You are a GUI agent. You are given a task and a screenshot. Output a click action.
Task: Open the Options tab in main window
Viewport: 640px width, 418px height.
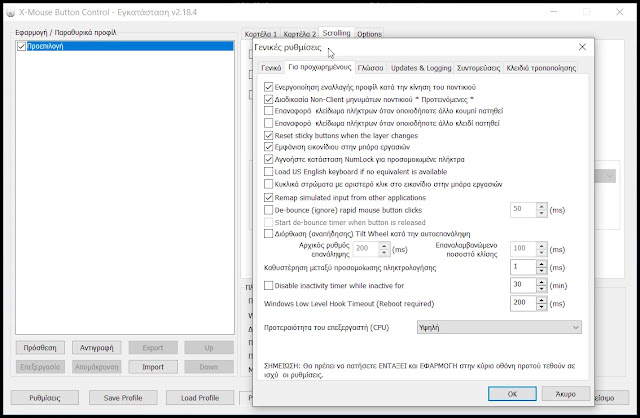click(369, 34)
